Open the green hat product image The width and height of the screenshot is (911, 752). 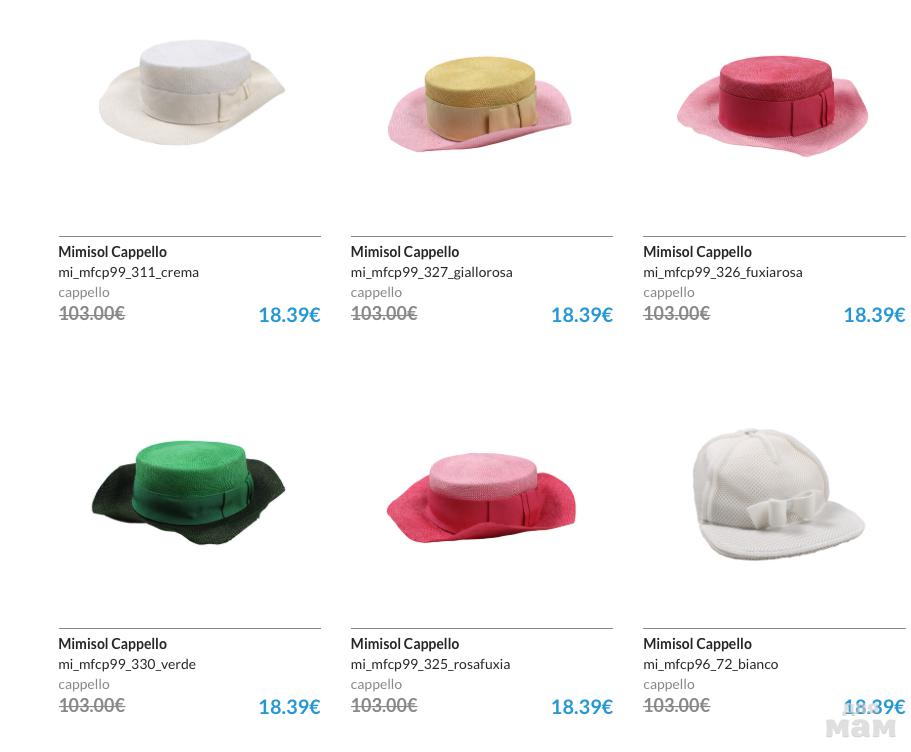point(188,493)
